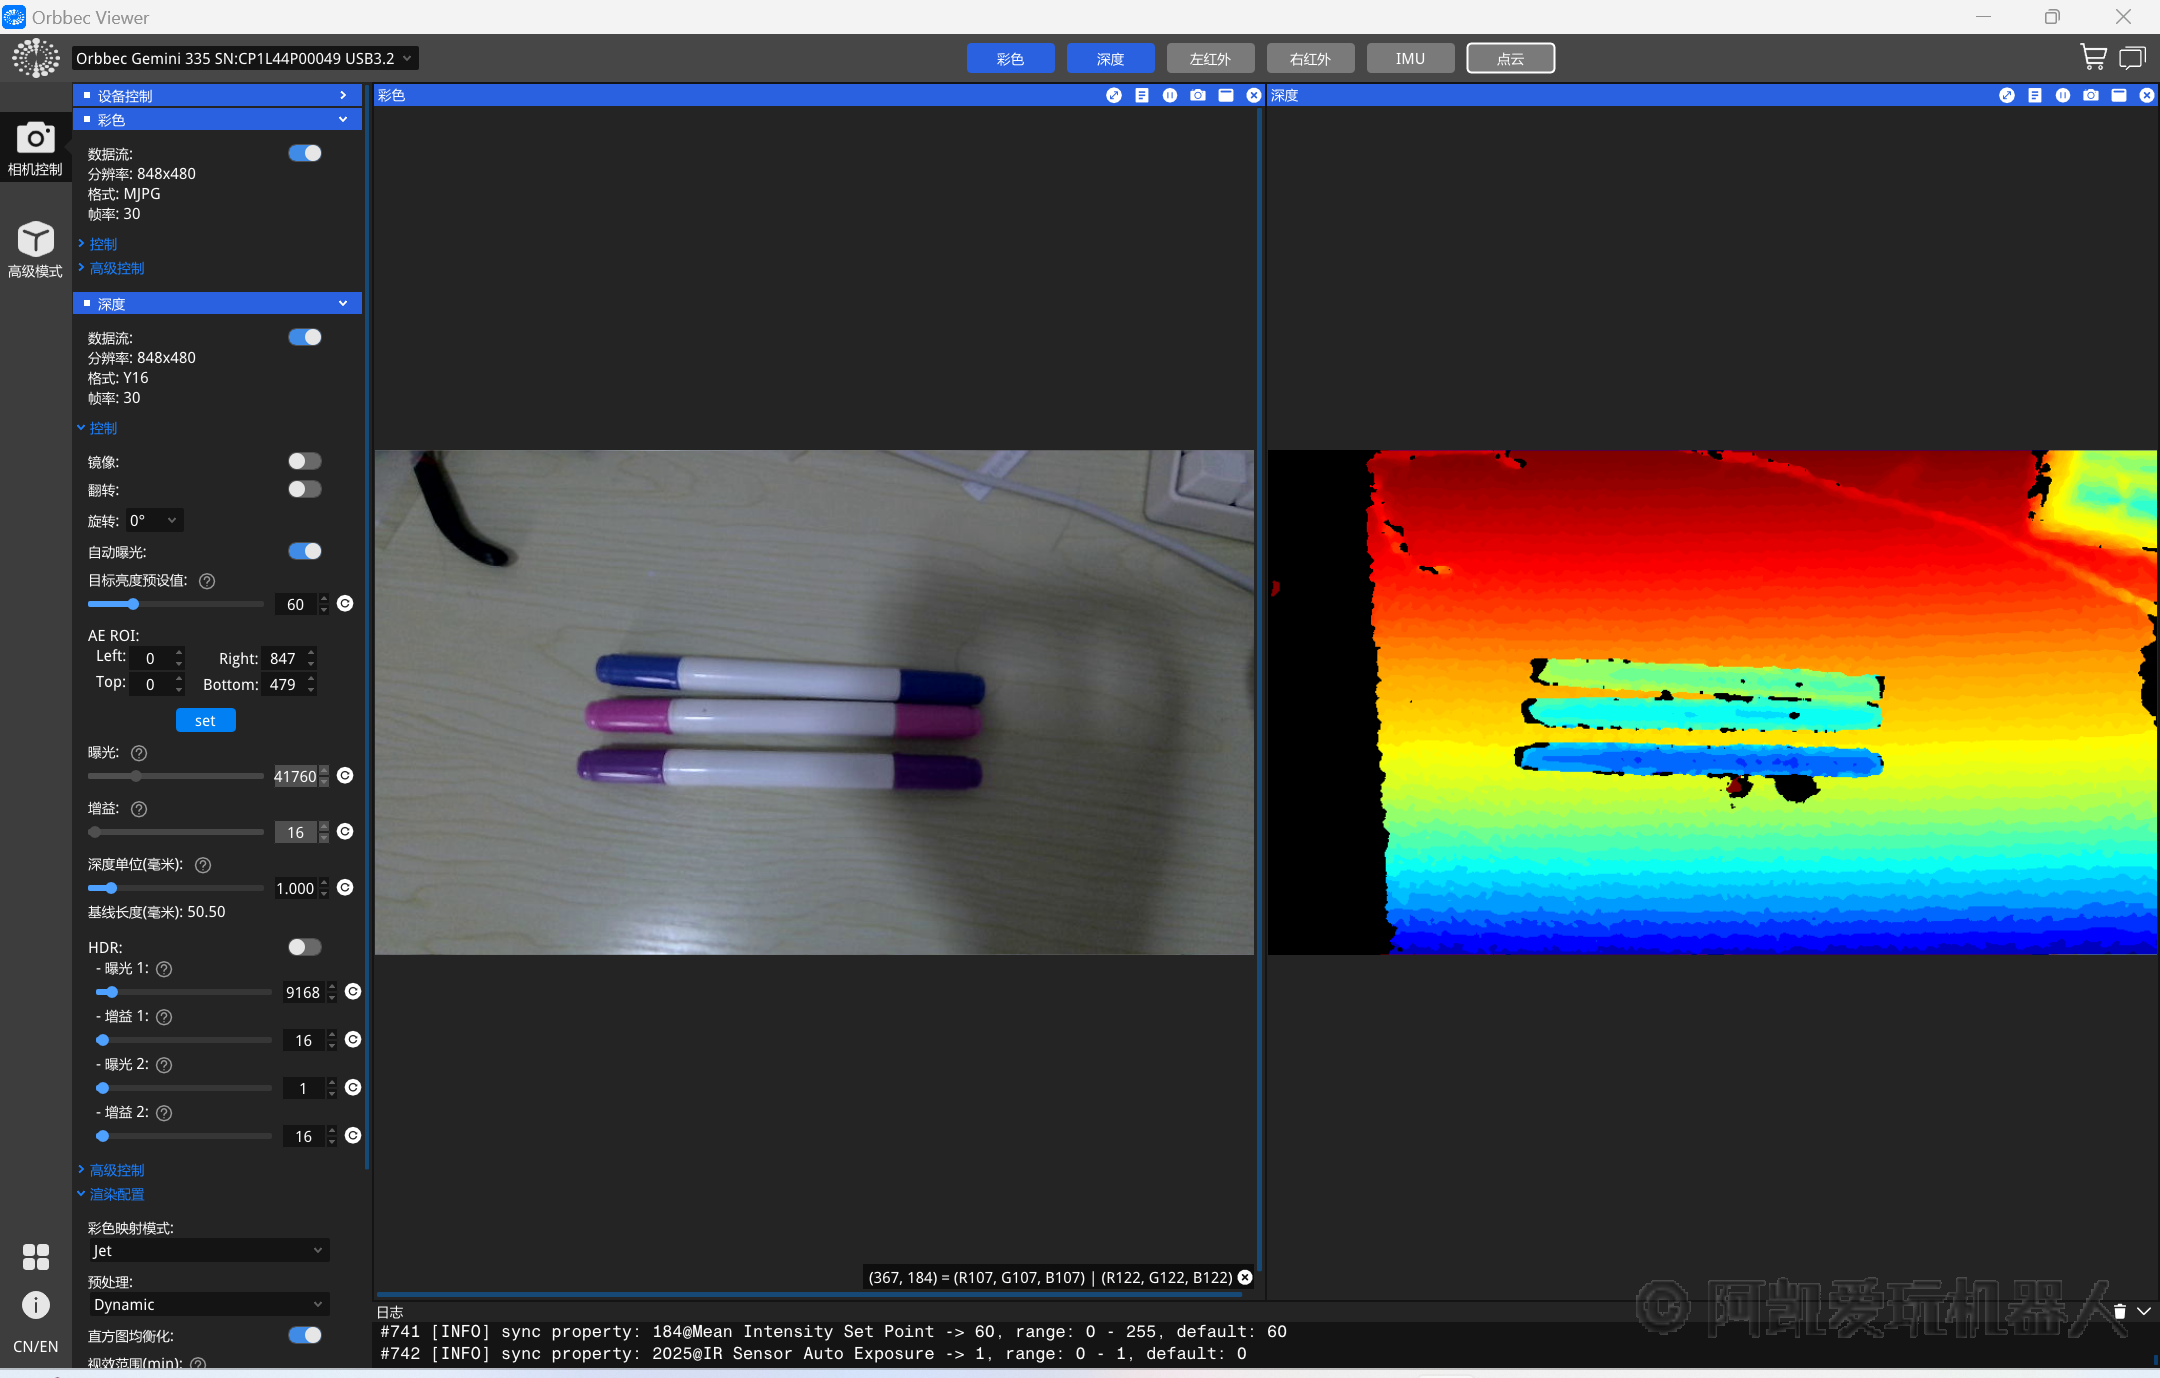The height and width of the screenshot is (1378, 2160).
Task: Turn off the color data stream (数据流)
Action: [x=305, y=153]
